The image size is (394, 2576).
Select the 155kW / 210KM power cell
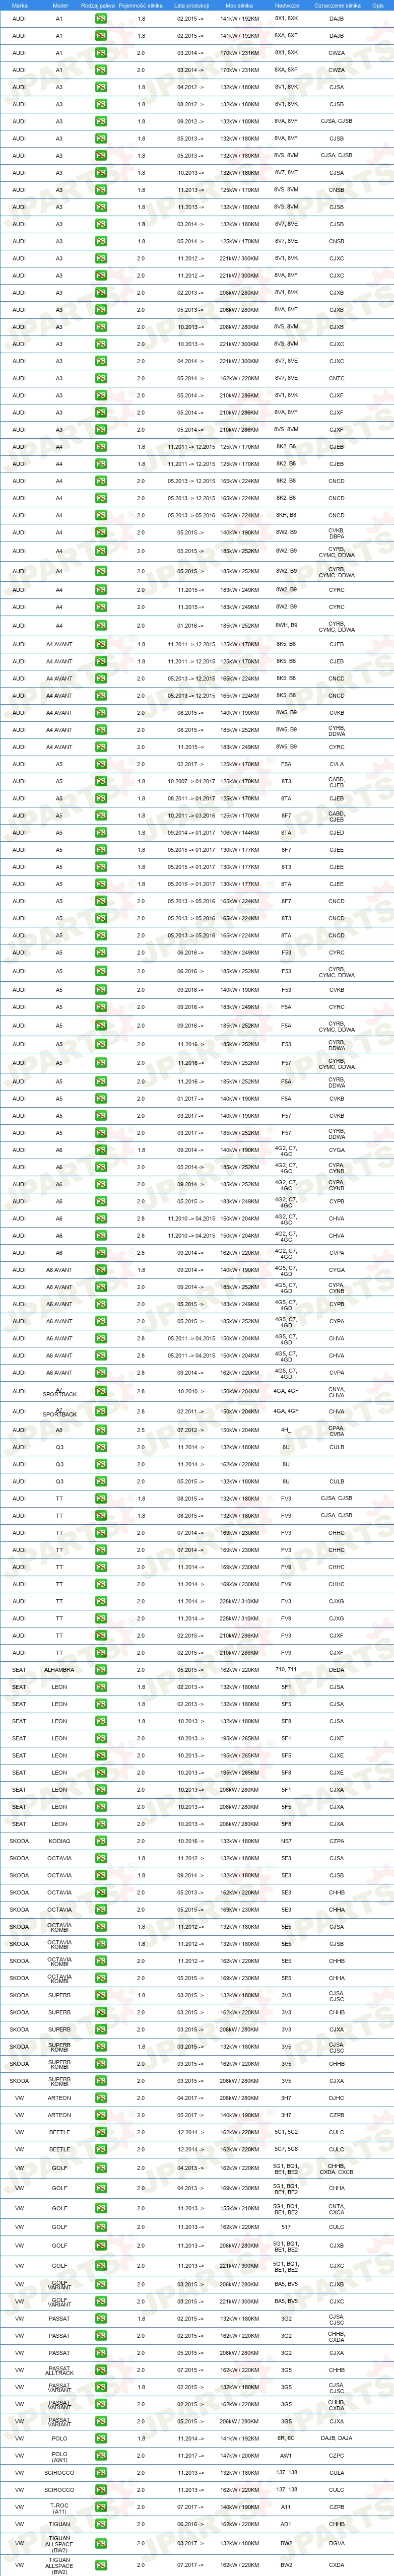tap(239, 2208)
